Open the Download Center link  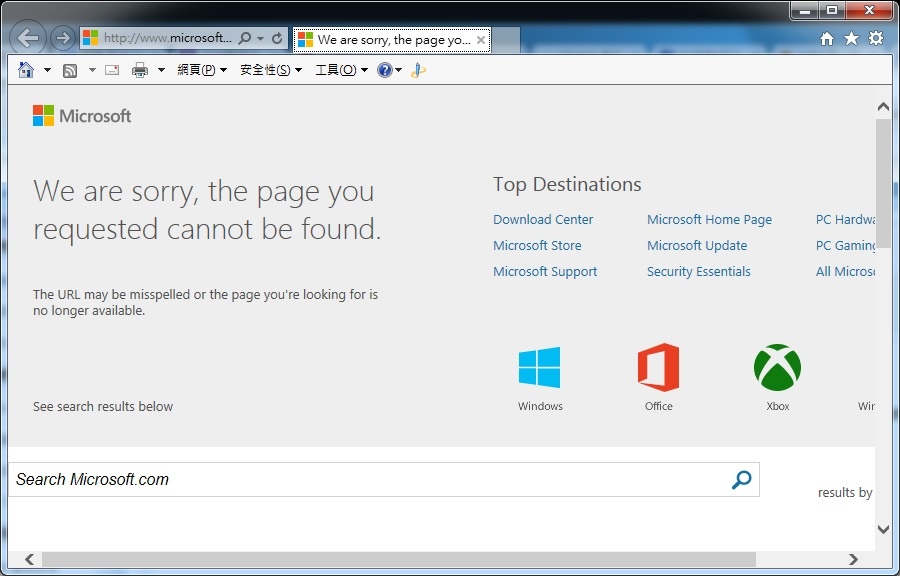pyautogui.click(x=543, y=219)
